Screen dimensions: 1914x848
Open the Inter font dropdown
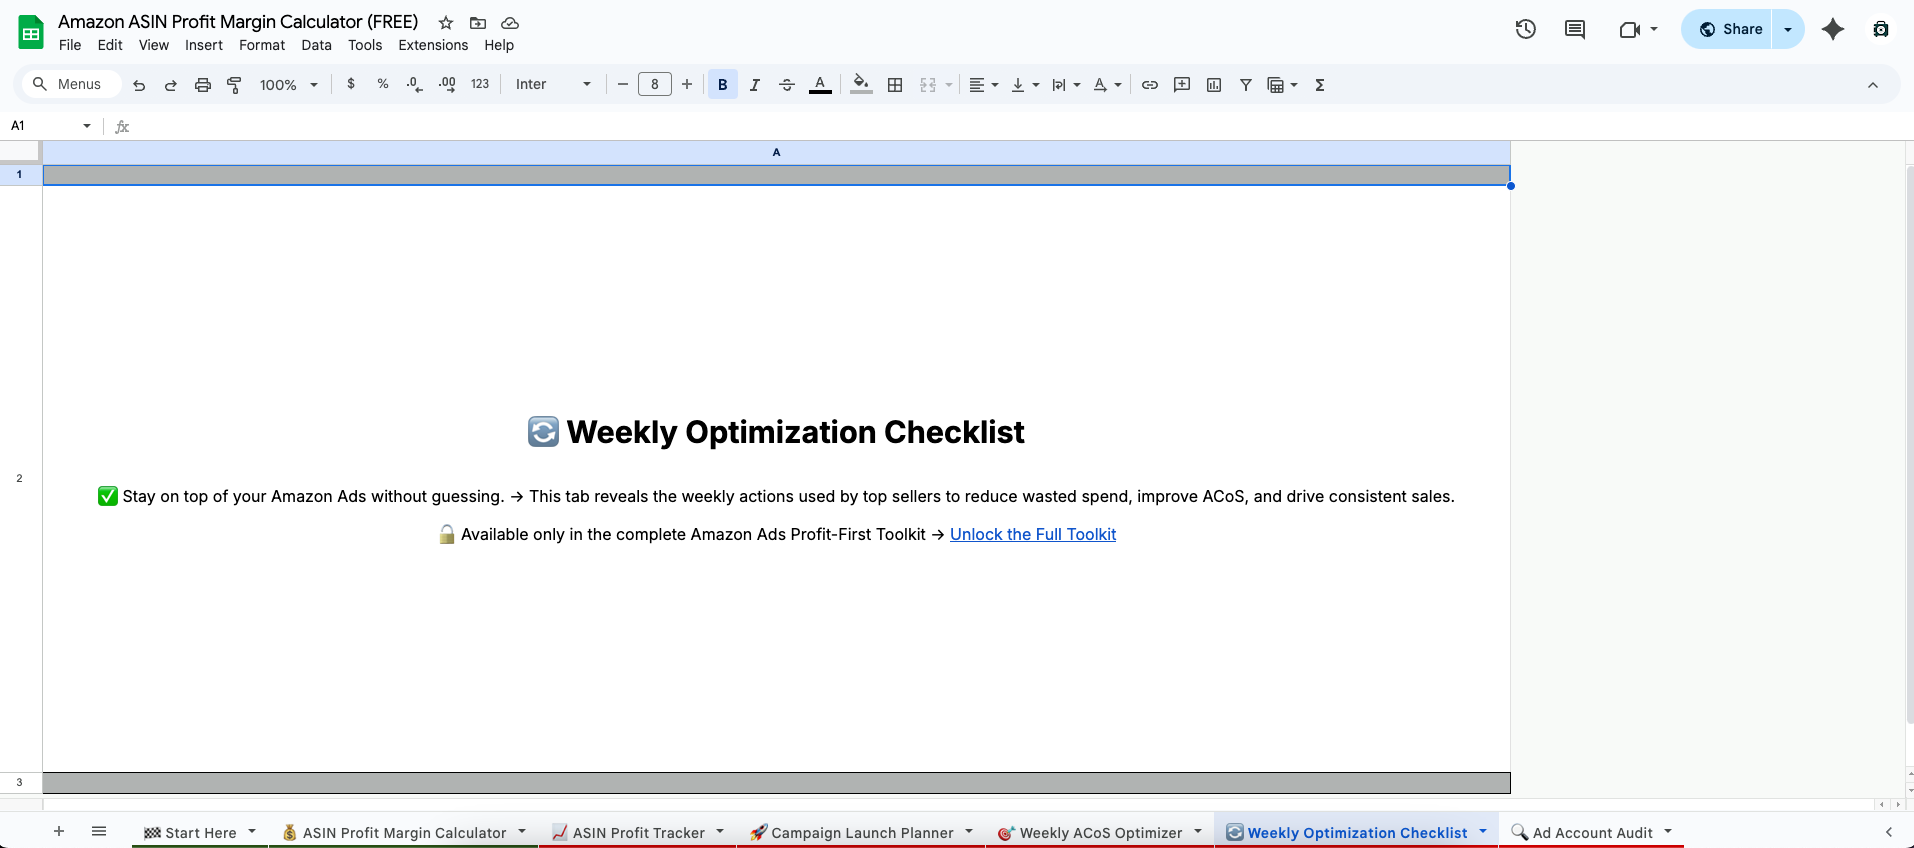553,85
